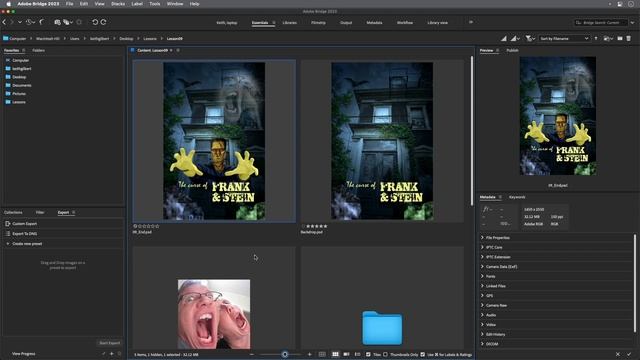
Task: Open the Stacks menu
Action: point(118,4)
